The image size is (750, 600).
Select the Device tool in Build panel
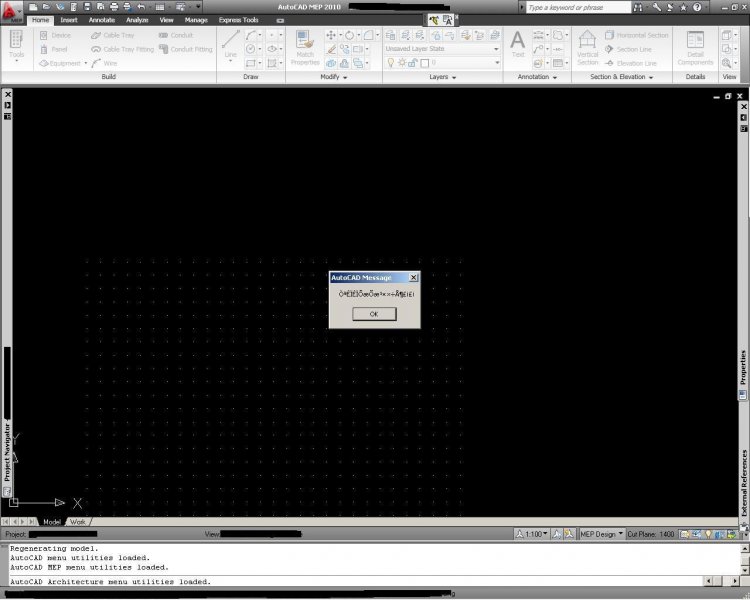click(x=55, y=35)
